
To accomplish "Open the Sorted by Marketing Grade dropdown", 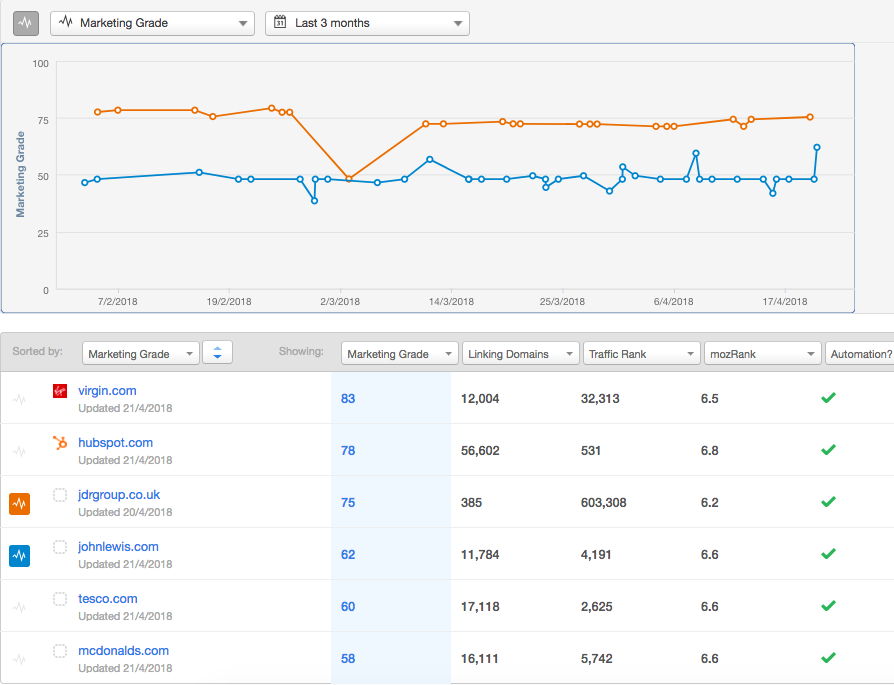I will (x=141, y=353).
